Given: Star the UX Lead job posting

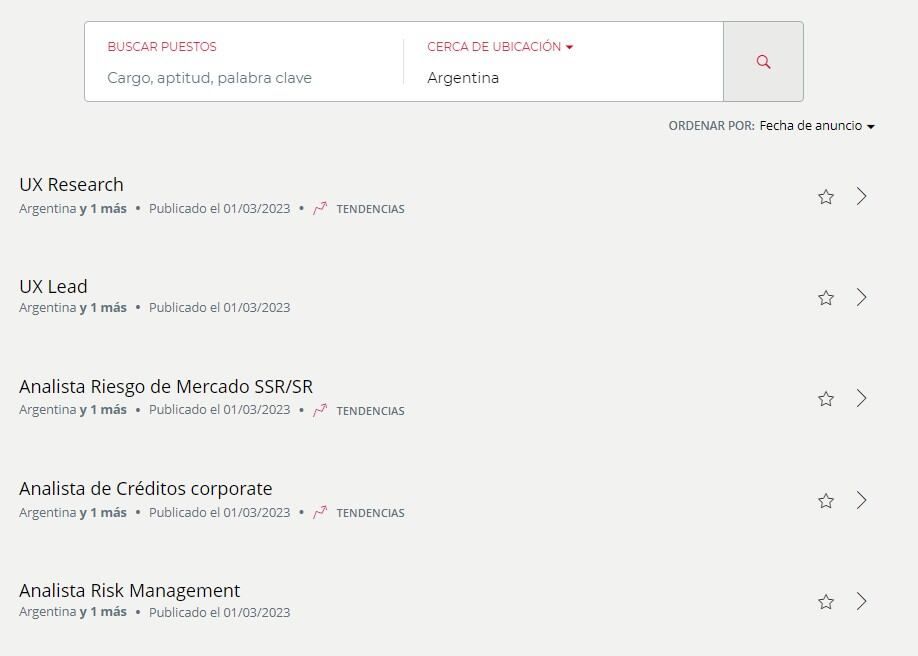Looking at the screenshot, I should 826,298.
